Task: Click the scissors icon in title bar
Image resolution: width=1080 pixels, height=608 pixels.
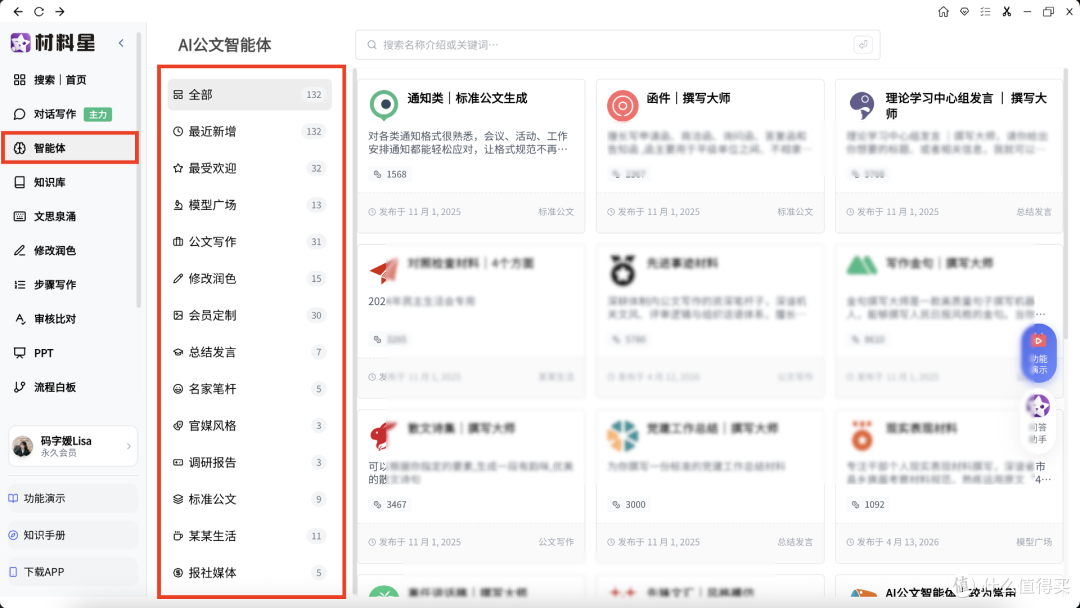Action: click(1006, 12)
